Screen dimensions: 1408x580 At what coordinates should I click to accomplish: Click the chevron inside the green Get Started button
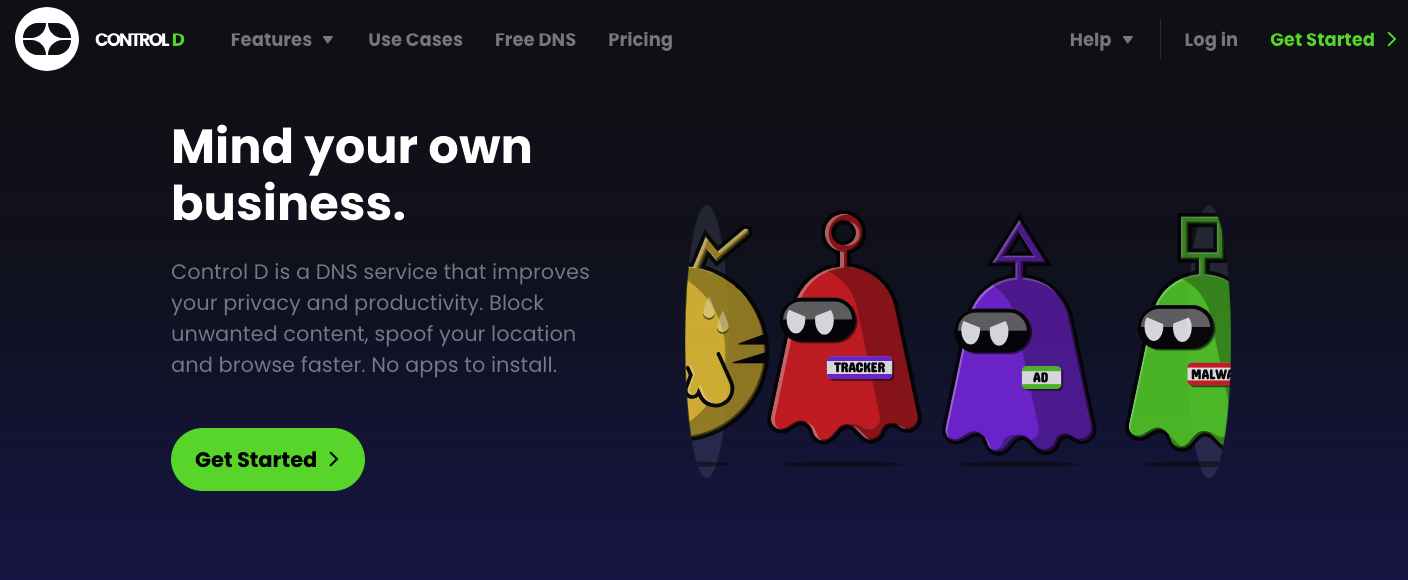click(334, 459)
